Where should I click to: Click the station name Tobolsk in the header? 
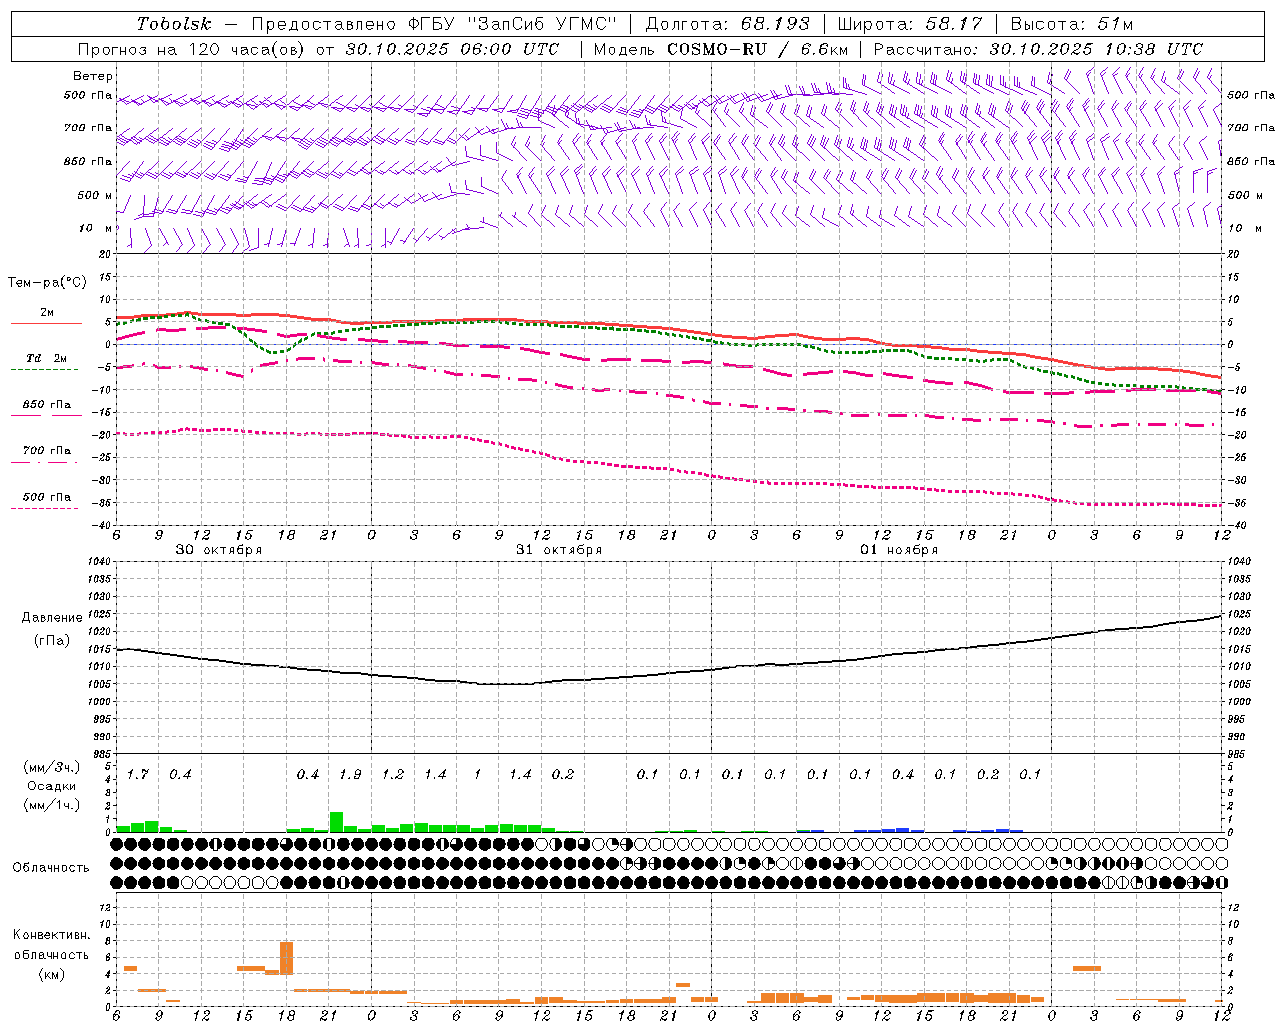pyautogui.click(x=174, y=24)
